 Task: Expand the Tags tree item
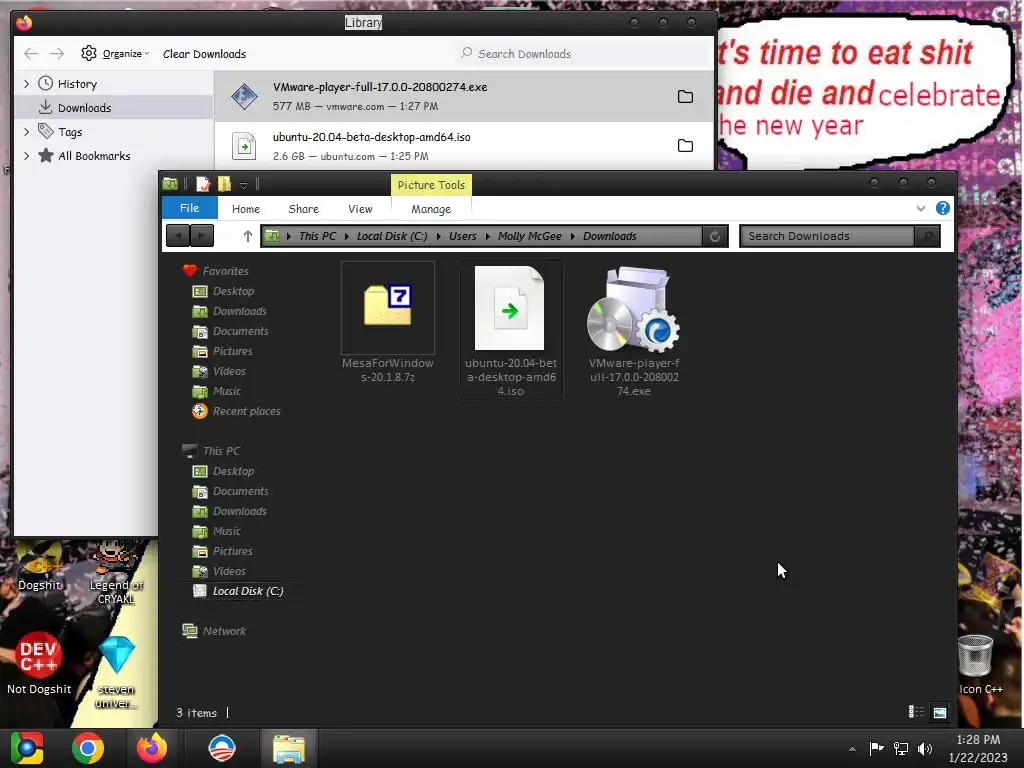coord(26,132)
